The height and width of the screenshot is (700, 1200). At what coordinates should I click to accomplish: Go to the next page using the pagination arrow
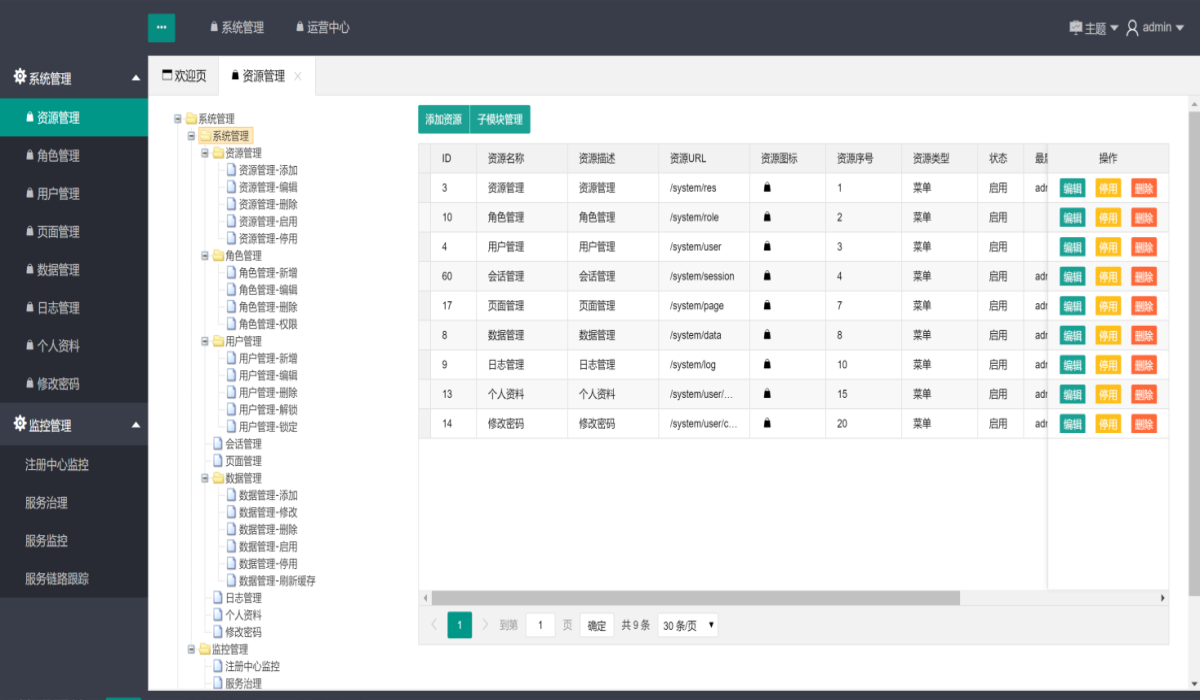(x=485, y=625)
